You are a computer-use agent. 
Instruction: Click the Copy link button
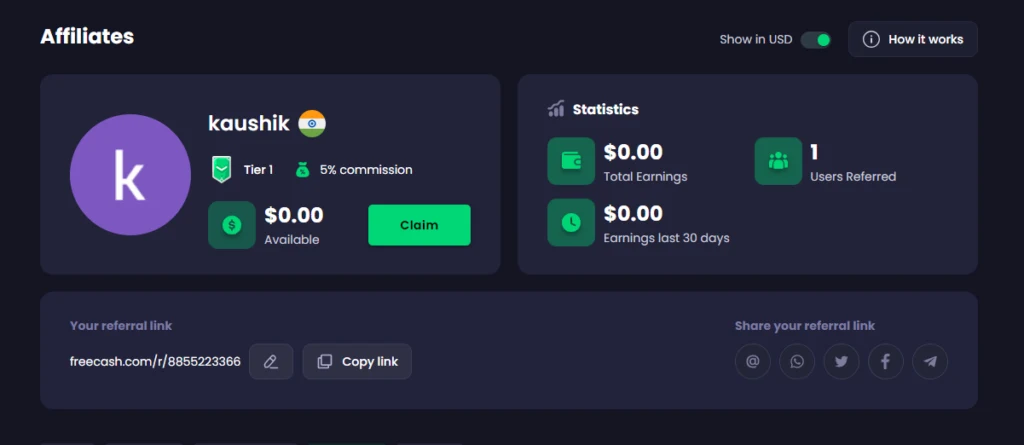[357, 361]
